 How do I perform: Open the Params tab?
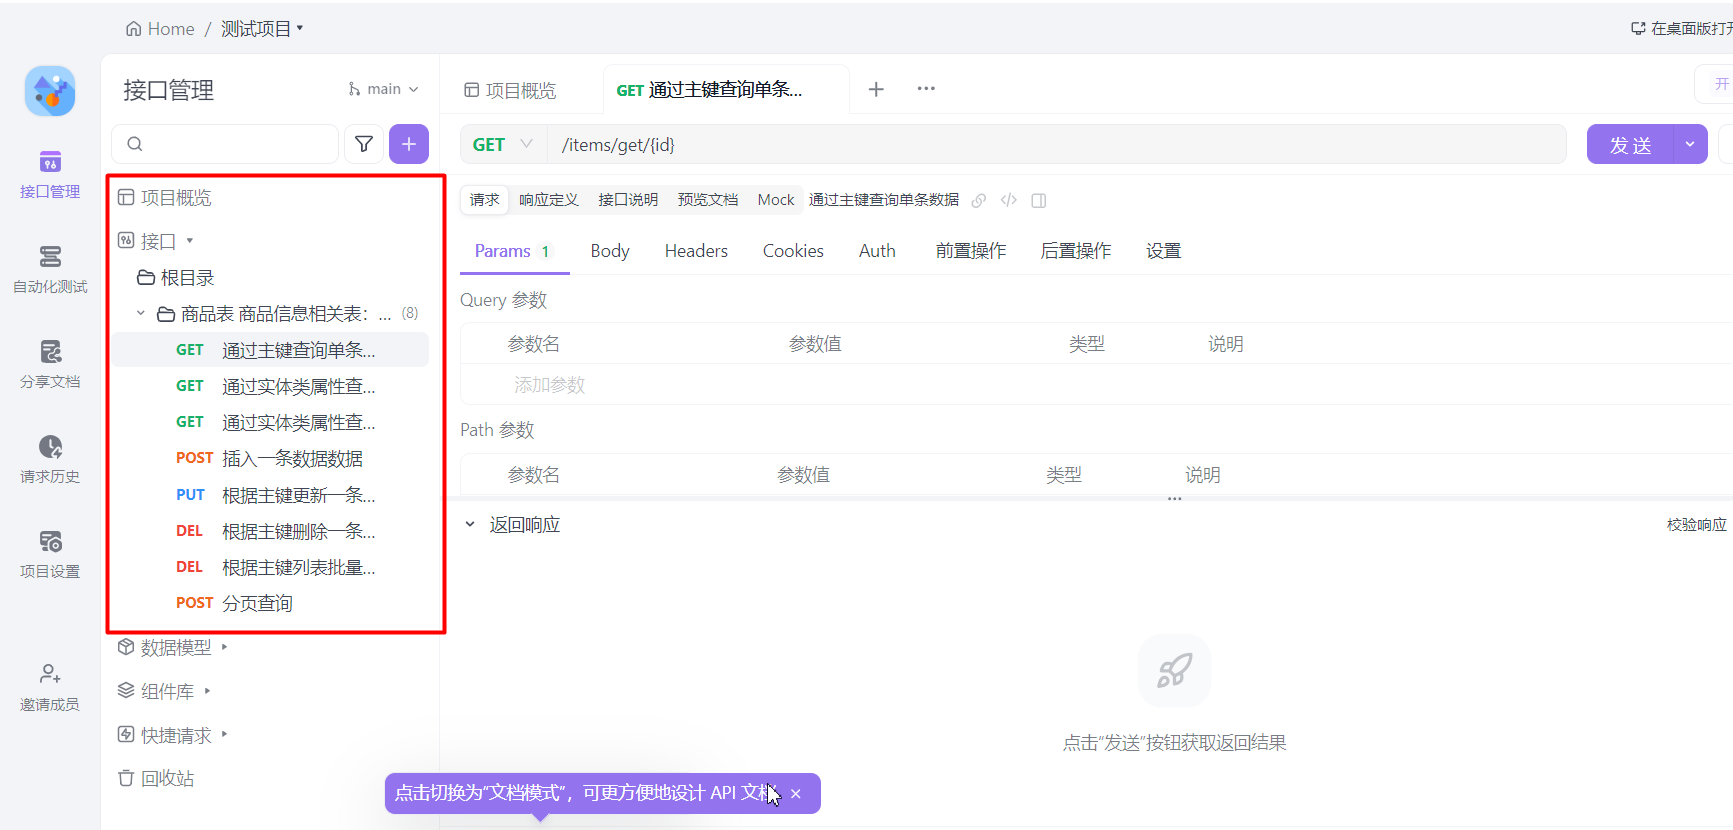pos(514,251)
